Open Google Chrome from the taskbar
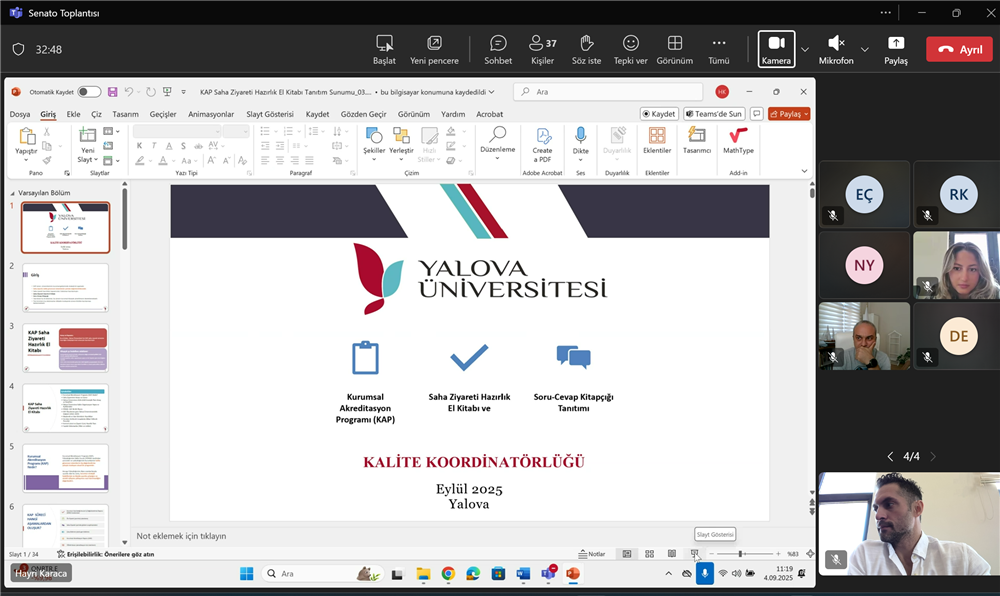 coord(448,574)
